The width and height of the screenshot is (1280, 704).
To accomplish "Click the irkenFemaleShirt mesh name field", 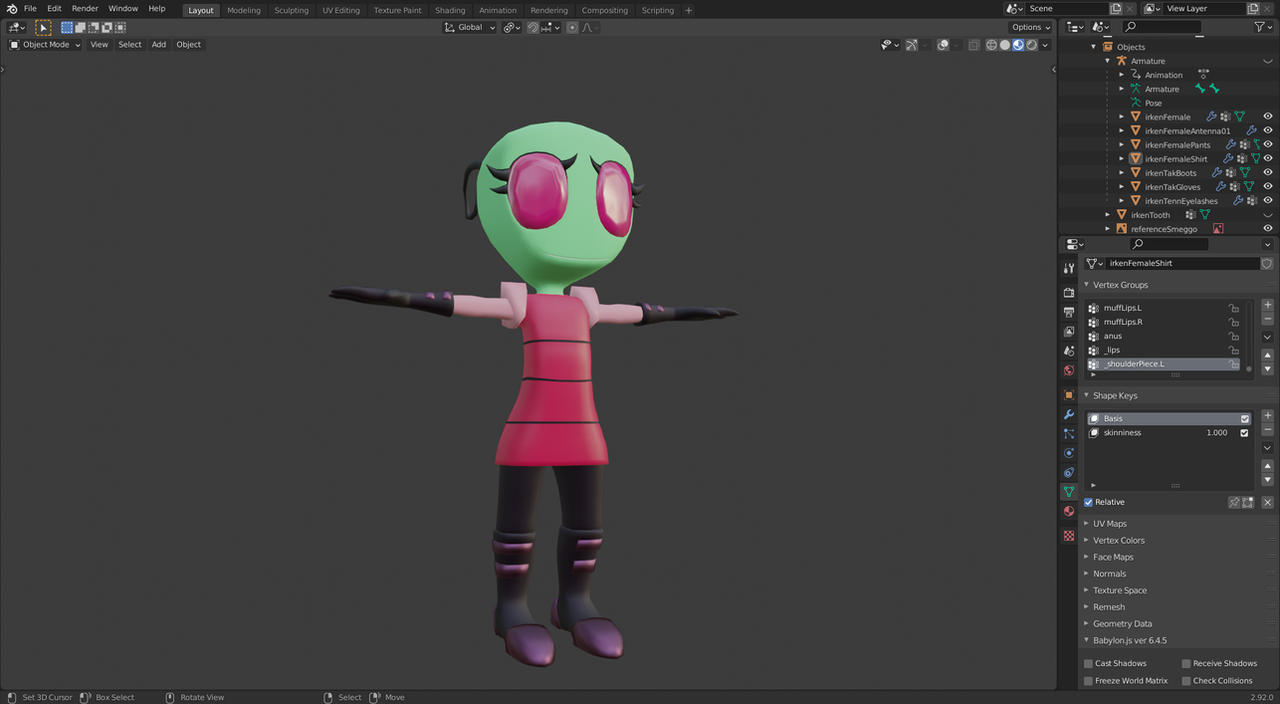I will click(1182, 263).
